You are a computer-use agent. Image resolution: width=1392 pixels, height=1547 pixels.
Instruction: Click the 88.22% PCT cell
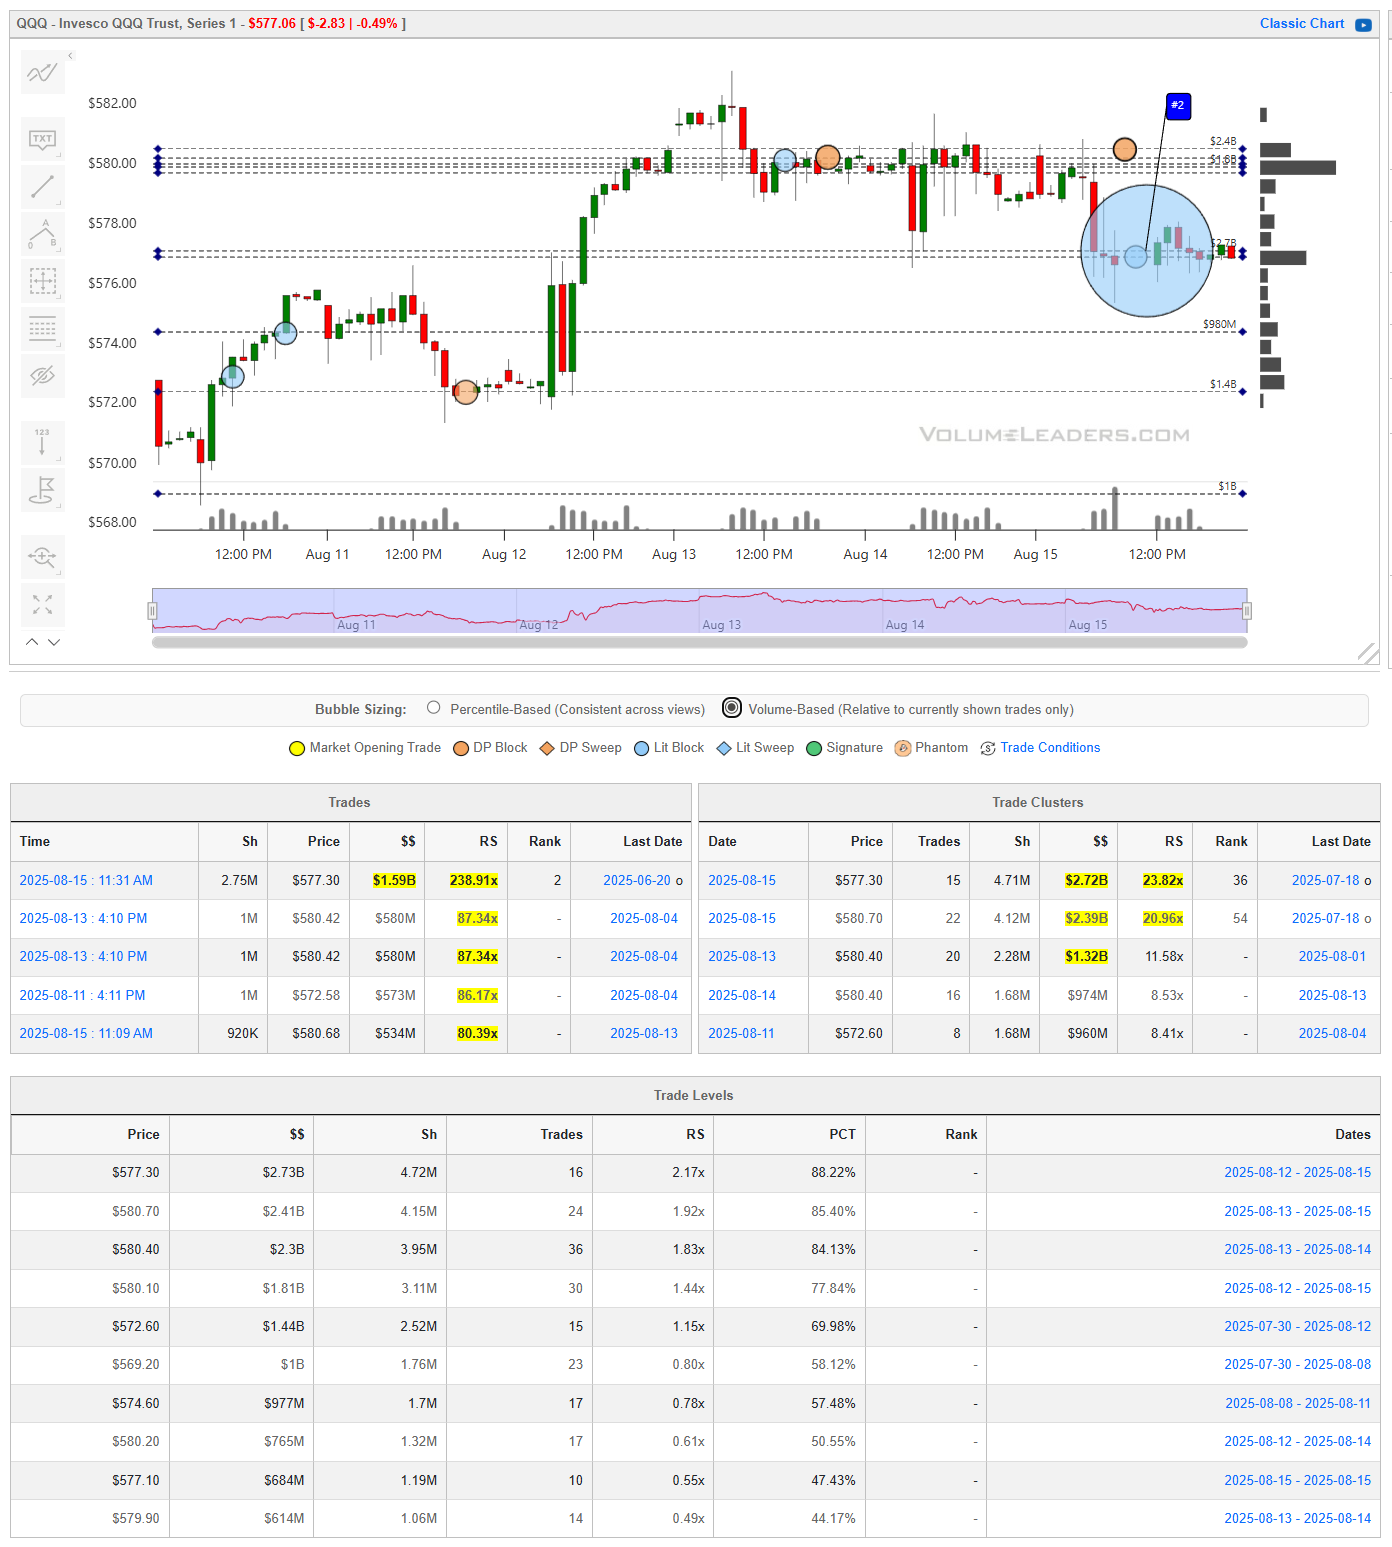(833, 1172)
